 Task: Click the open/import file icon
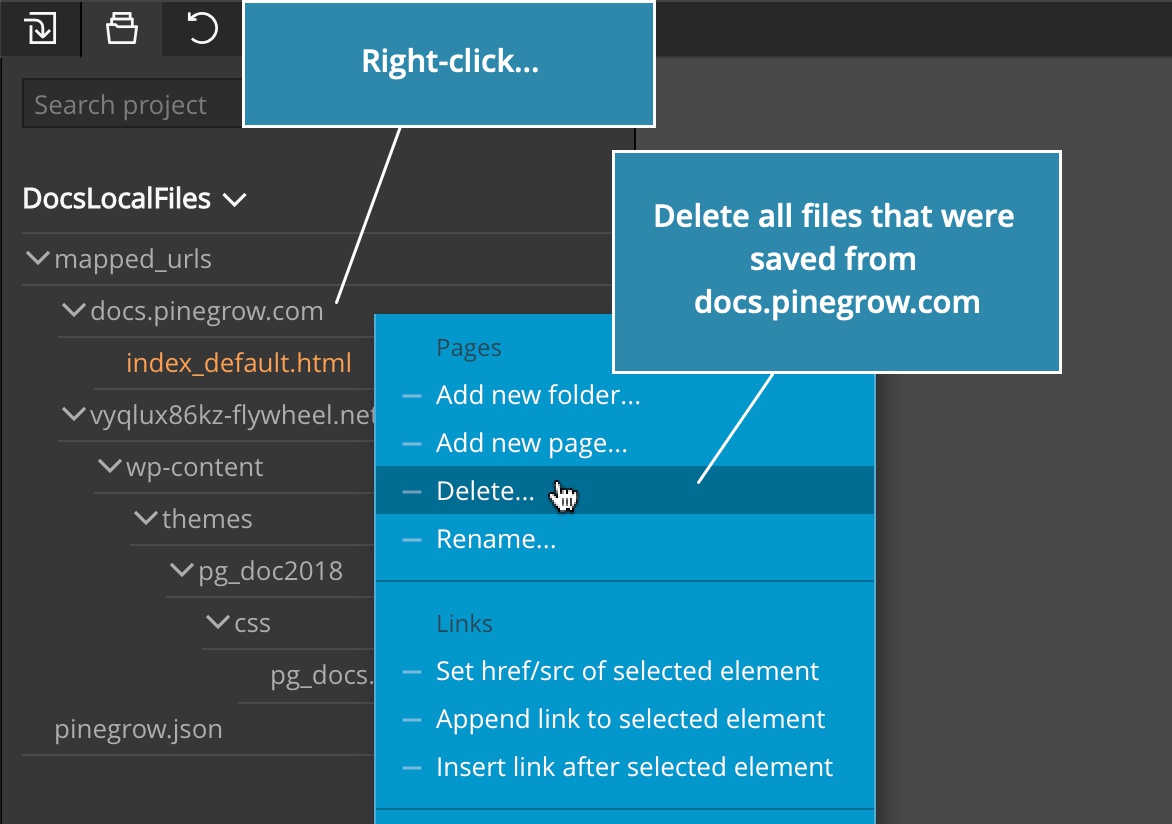[x=40, y=28]
